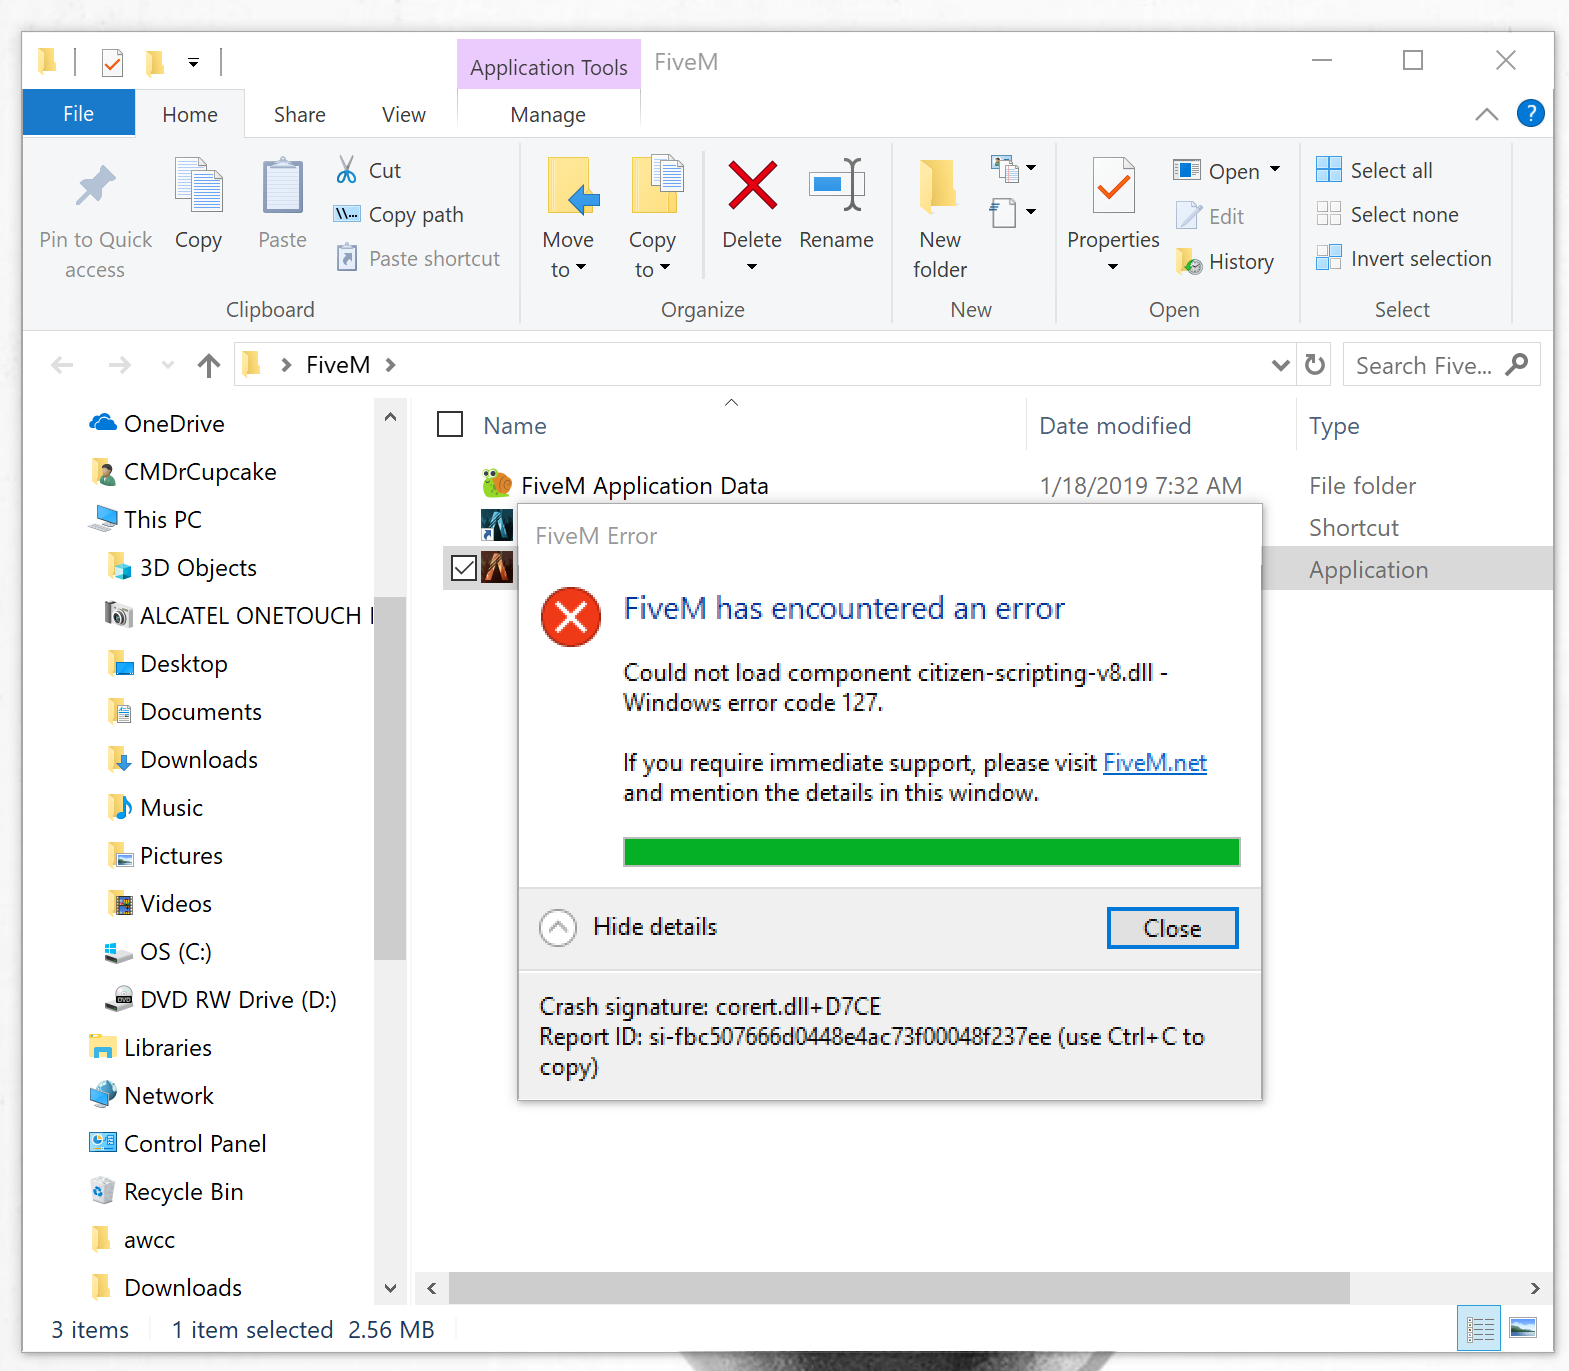Switch to Details view icon in status bar
This screenshot has height=1371, width=1569.
pyautogui.click(x=1479, y=1329)
